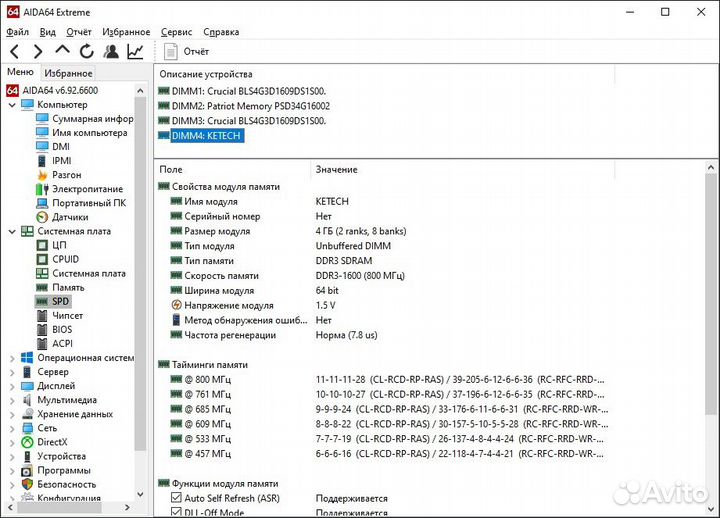Open the Портативный ПК item
The image size is (720, 518).
tap(81, 203)
